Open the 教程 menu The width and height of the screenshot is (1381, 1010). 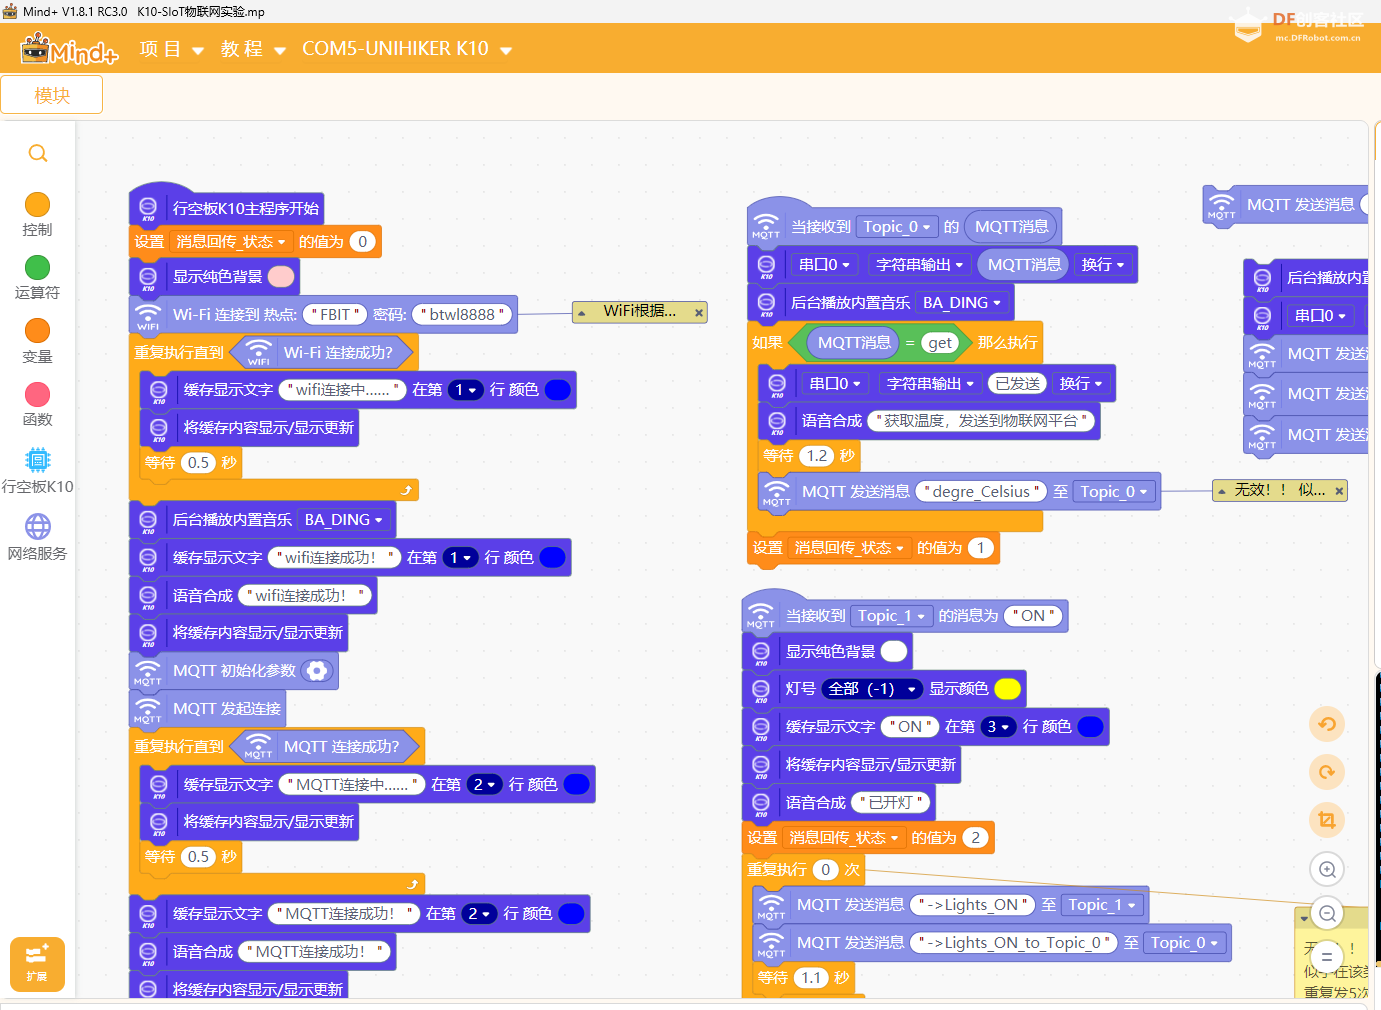click(253, 49)
